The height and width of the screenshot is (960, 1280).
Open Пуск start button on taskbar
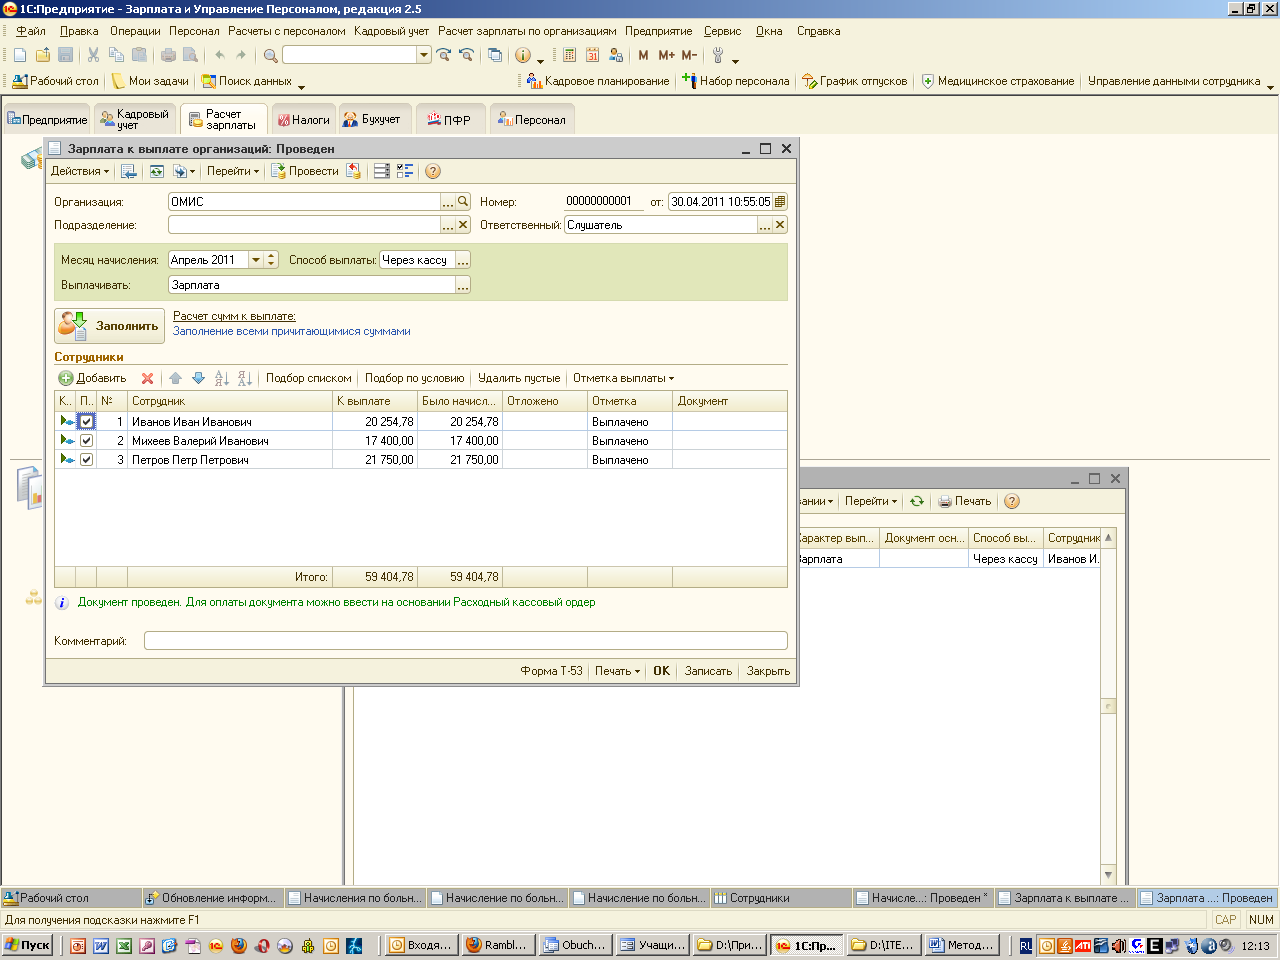tap(28, 945)
